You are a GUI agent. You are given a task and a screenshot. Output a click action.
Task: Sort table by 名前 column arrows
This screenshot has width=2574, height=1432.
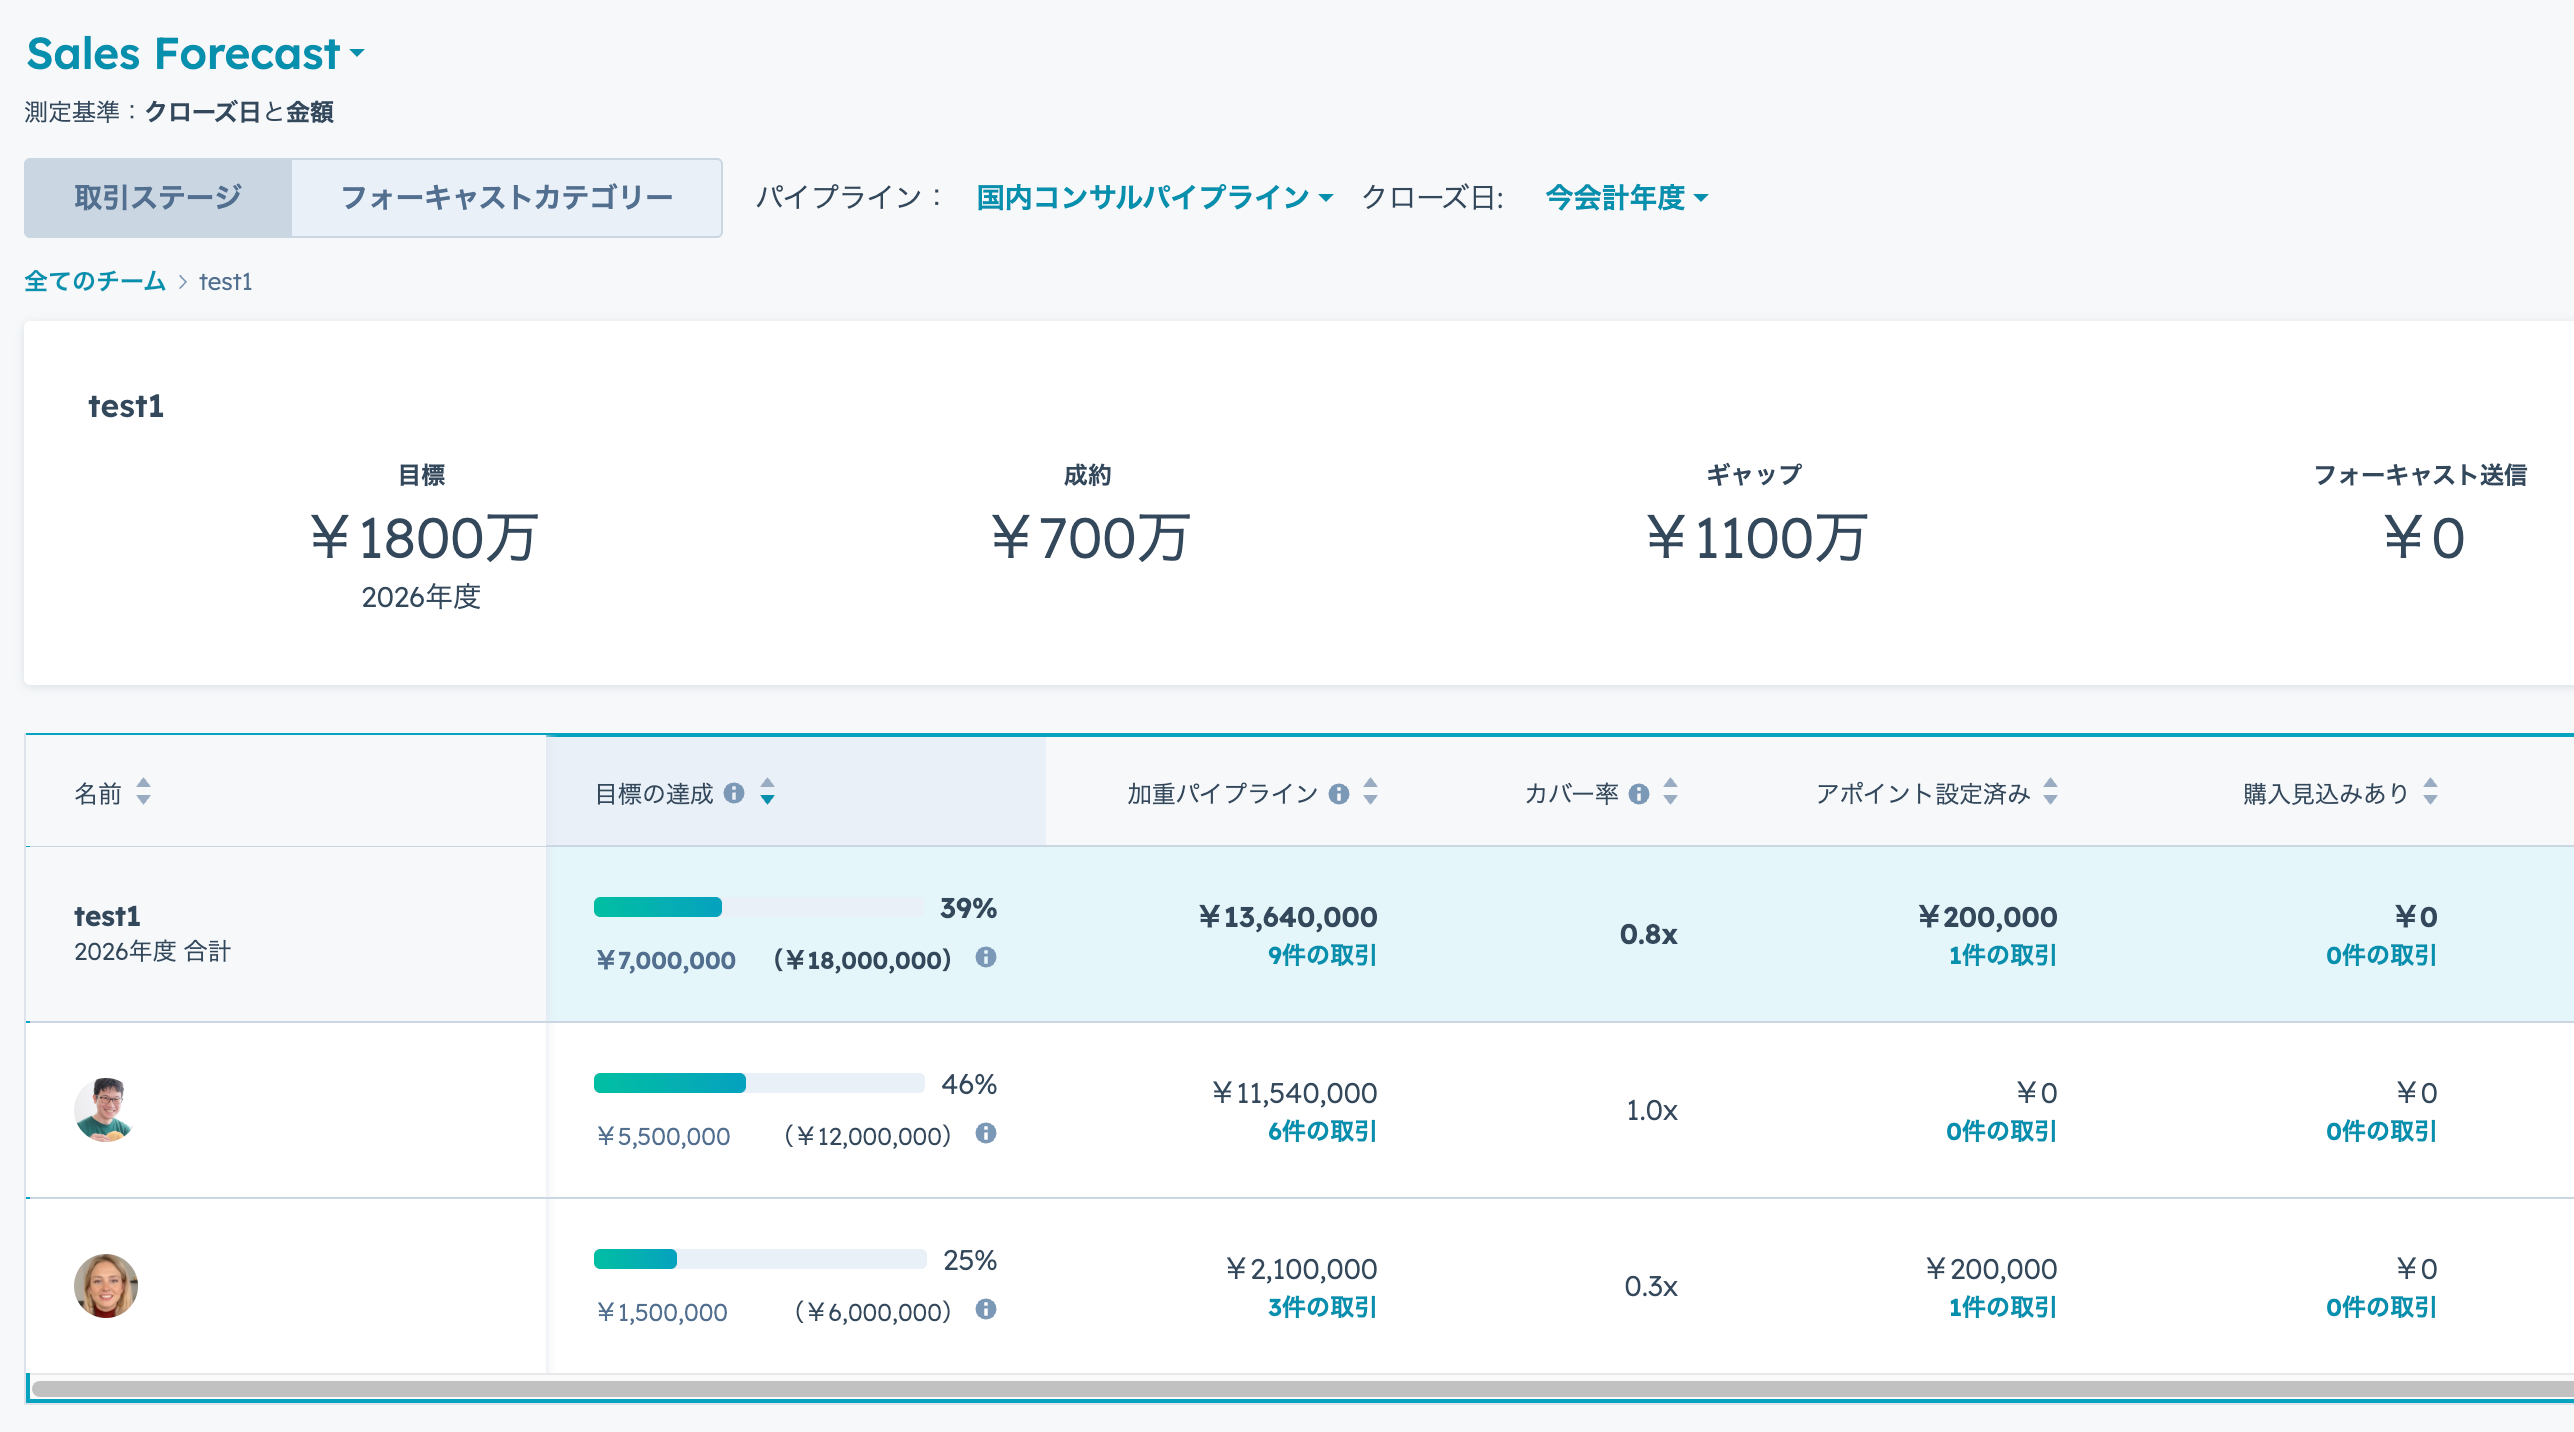pos(144,792)
